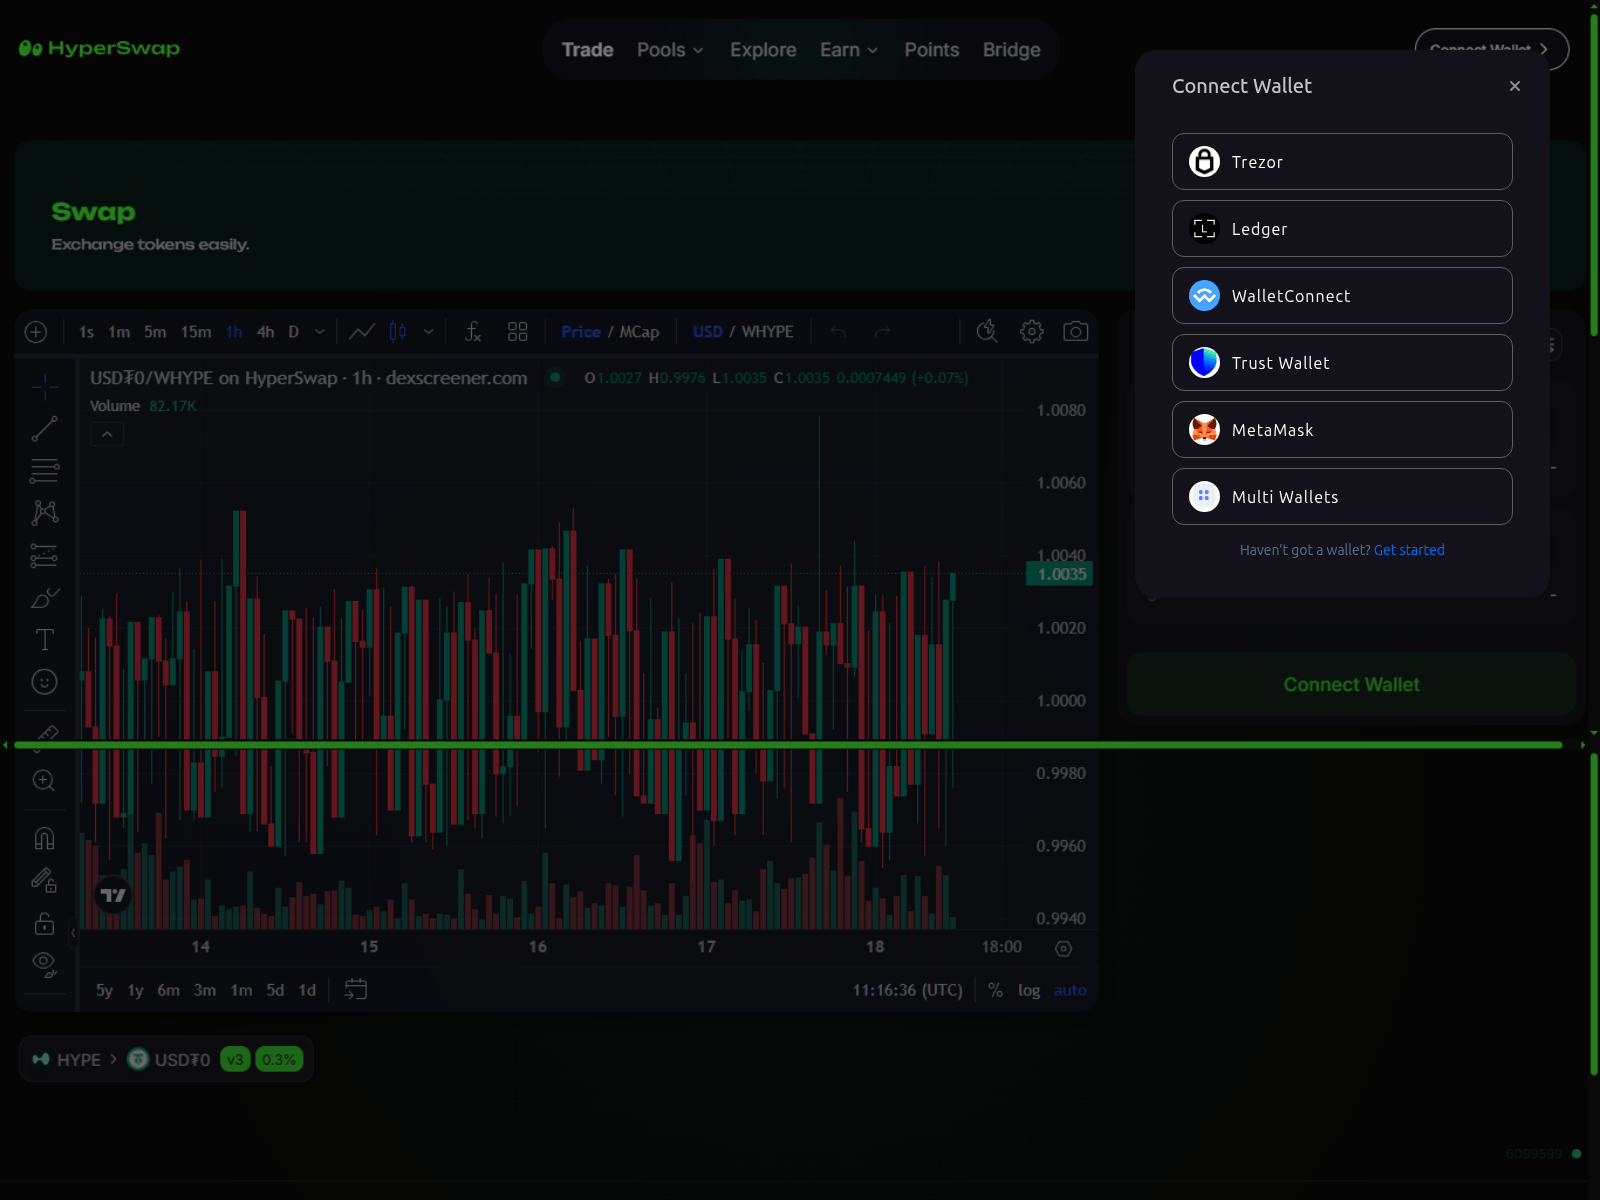Open the indicators fx menu
This screenshot has width=1600, height=1200.
473,332
